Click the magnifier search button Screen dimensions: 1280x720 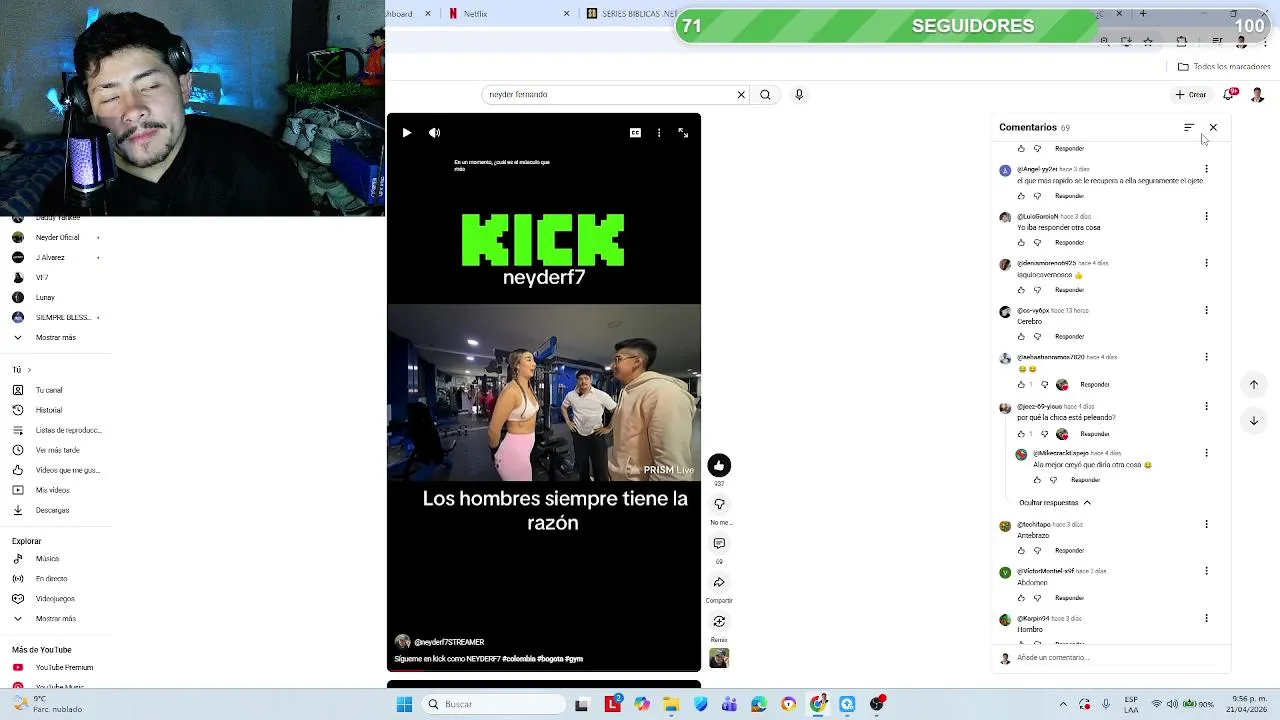pos(765,94)
